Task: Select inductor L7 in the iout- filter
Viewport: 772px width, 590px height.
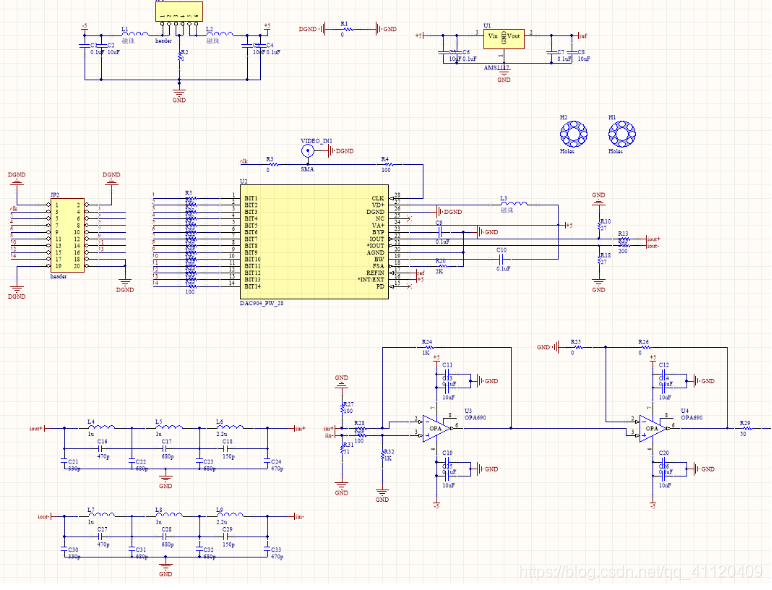Action: coord(101,515)
